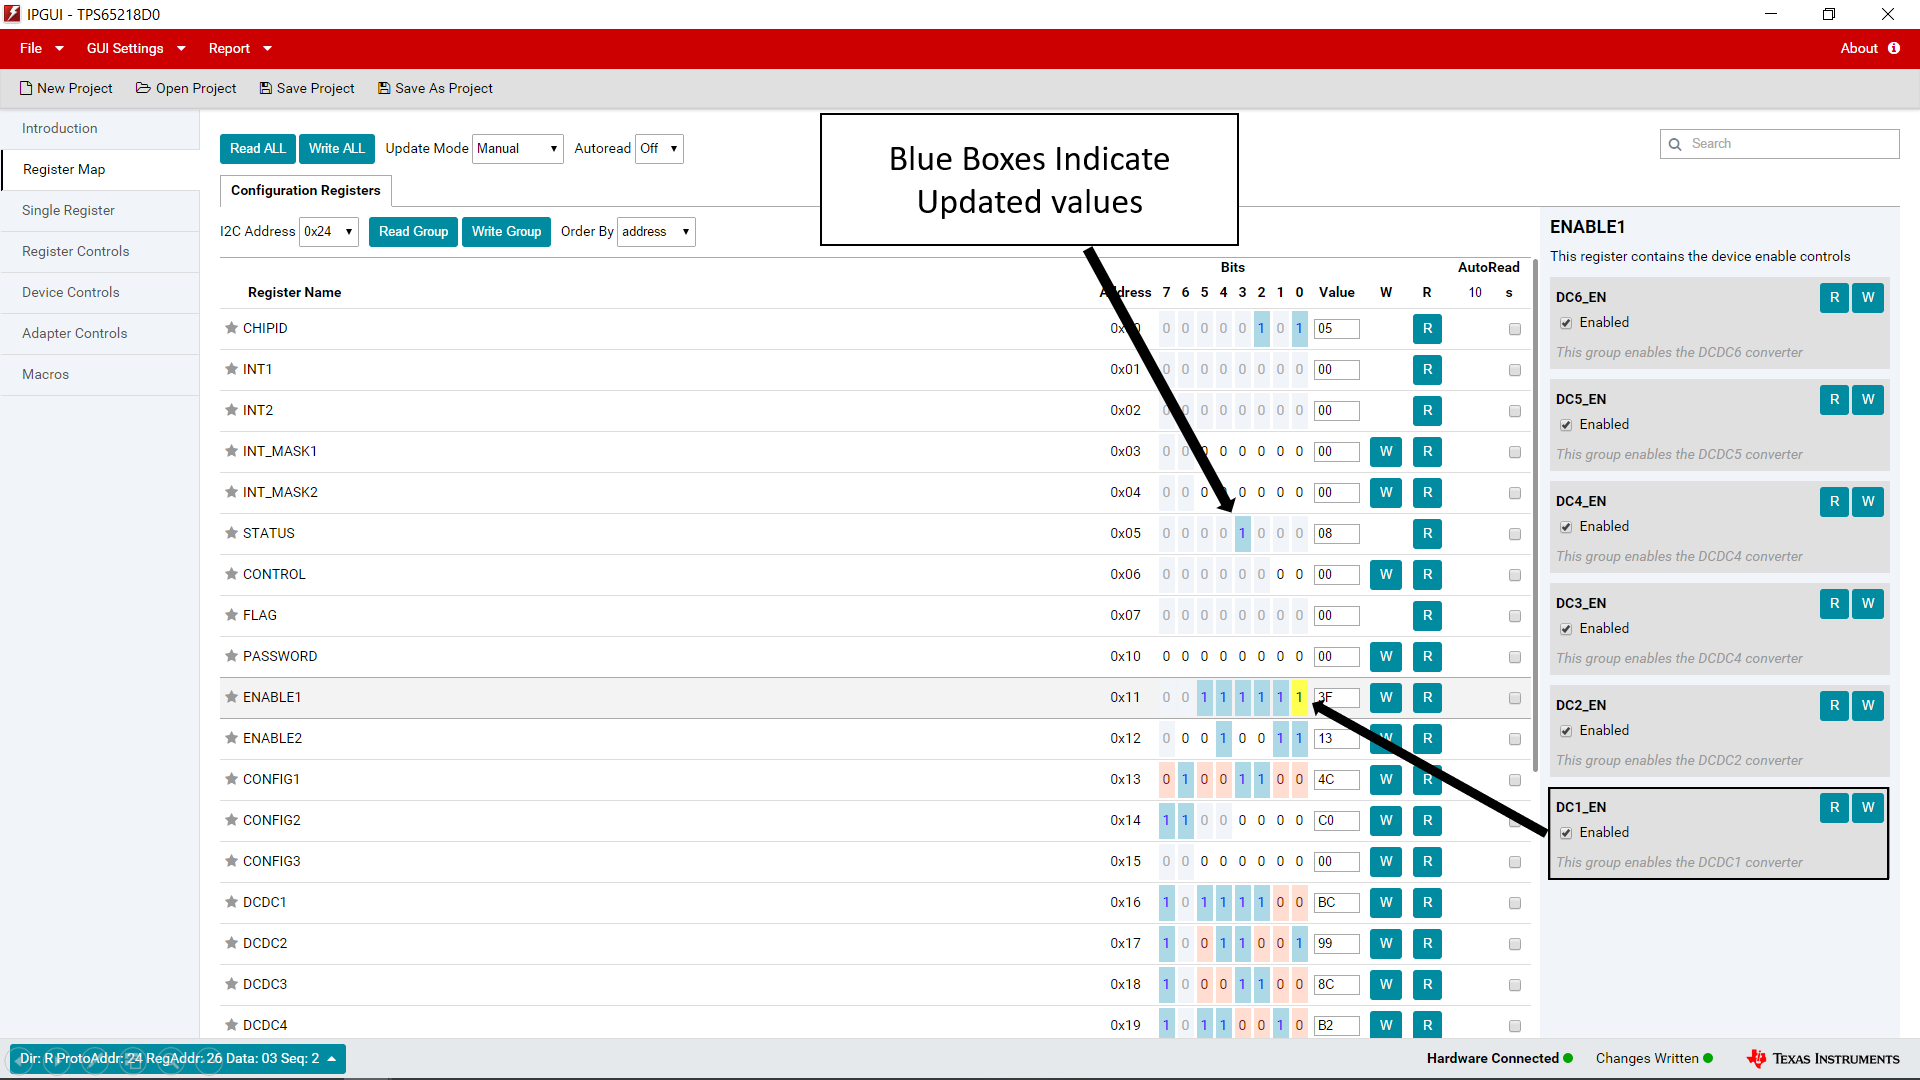Toggle DC1_EN Enabled checkbox
Viewport: 1920px width, 1080px height.
pyautogui.click(x=1566, y=833)
